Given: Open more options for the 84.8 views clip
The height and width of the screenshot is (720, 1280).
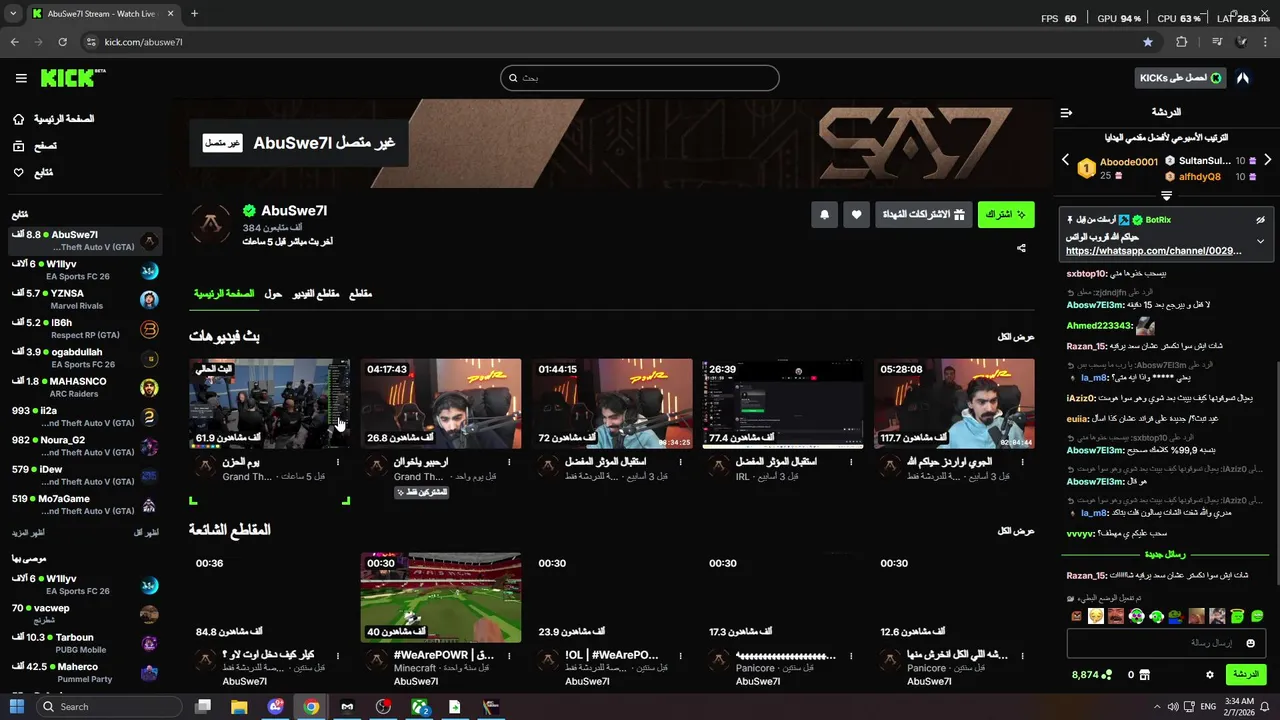Looking at the screenshot, I should click(x=338, y=656).
